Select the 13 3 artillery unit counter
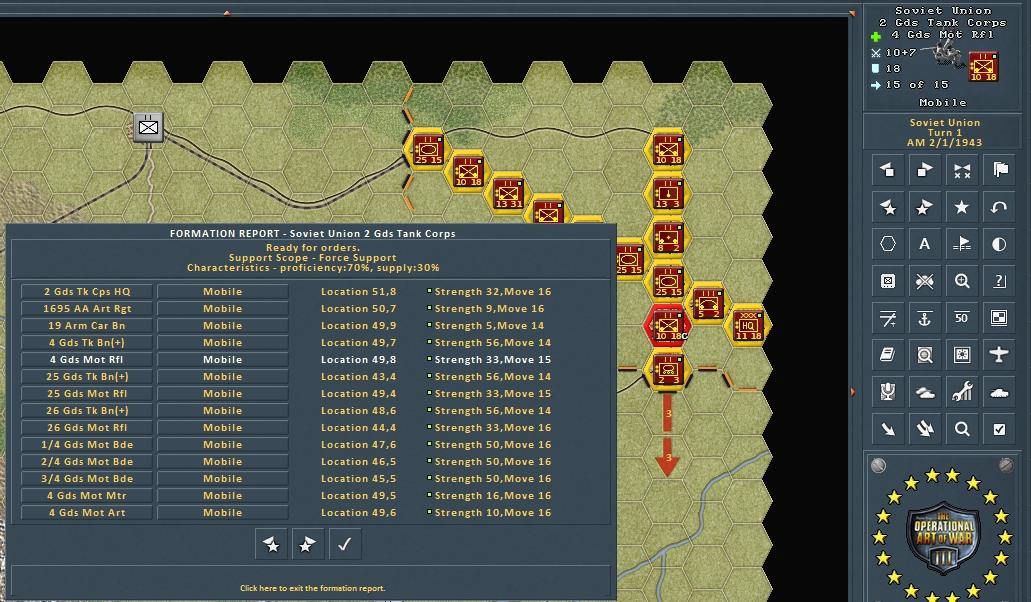Screen dimensions: 1031x602 pyautogui.click(x=668, y=193)
